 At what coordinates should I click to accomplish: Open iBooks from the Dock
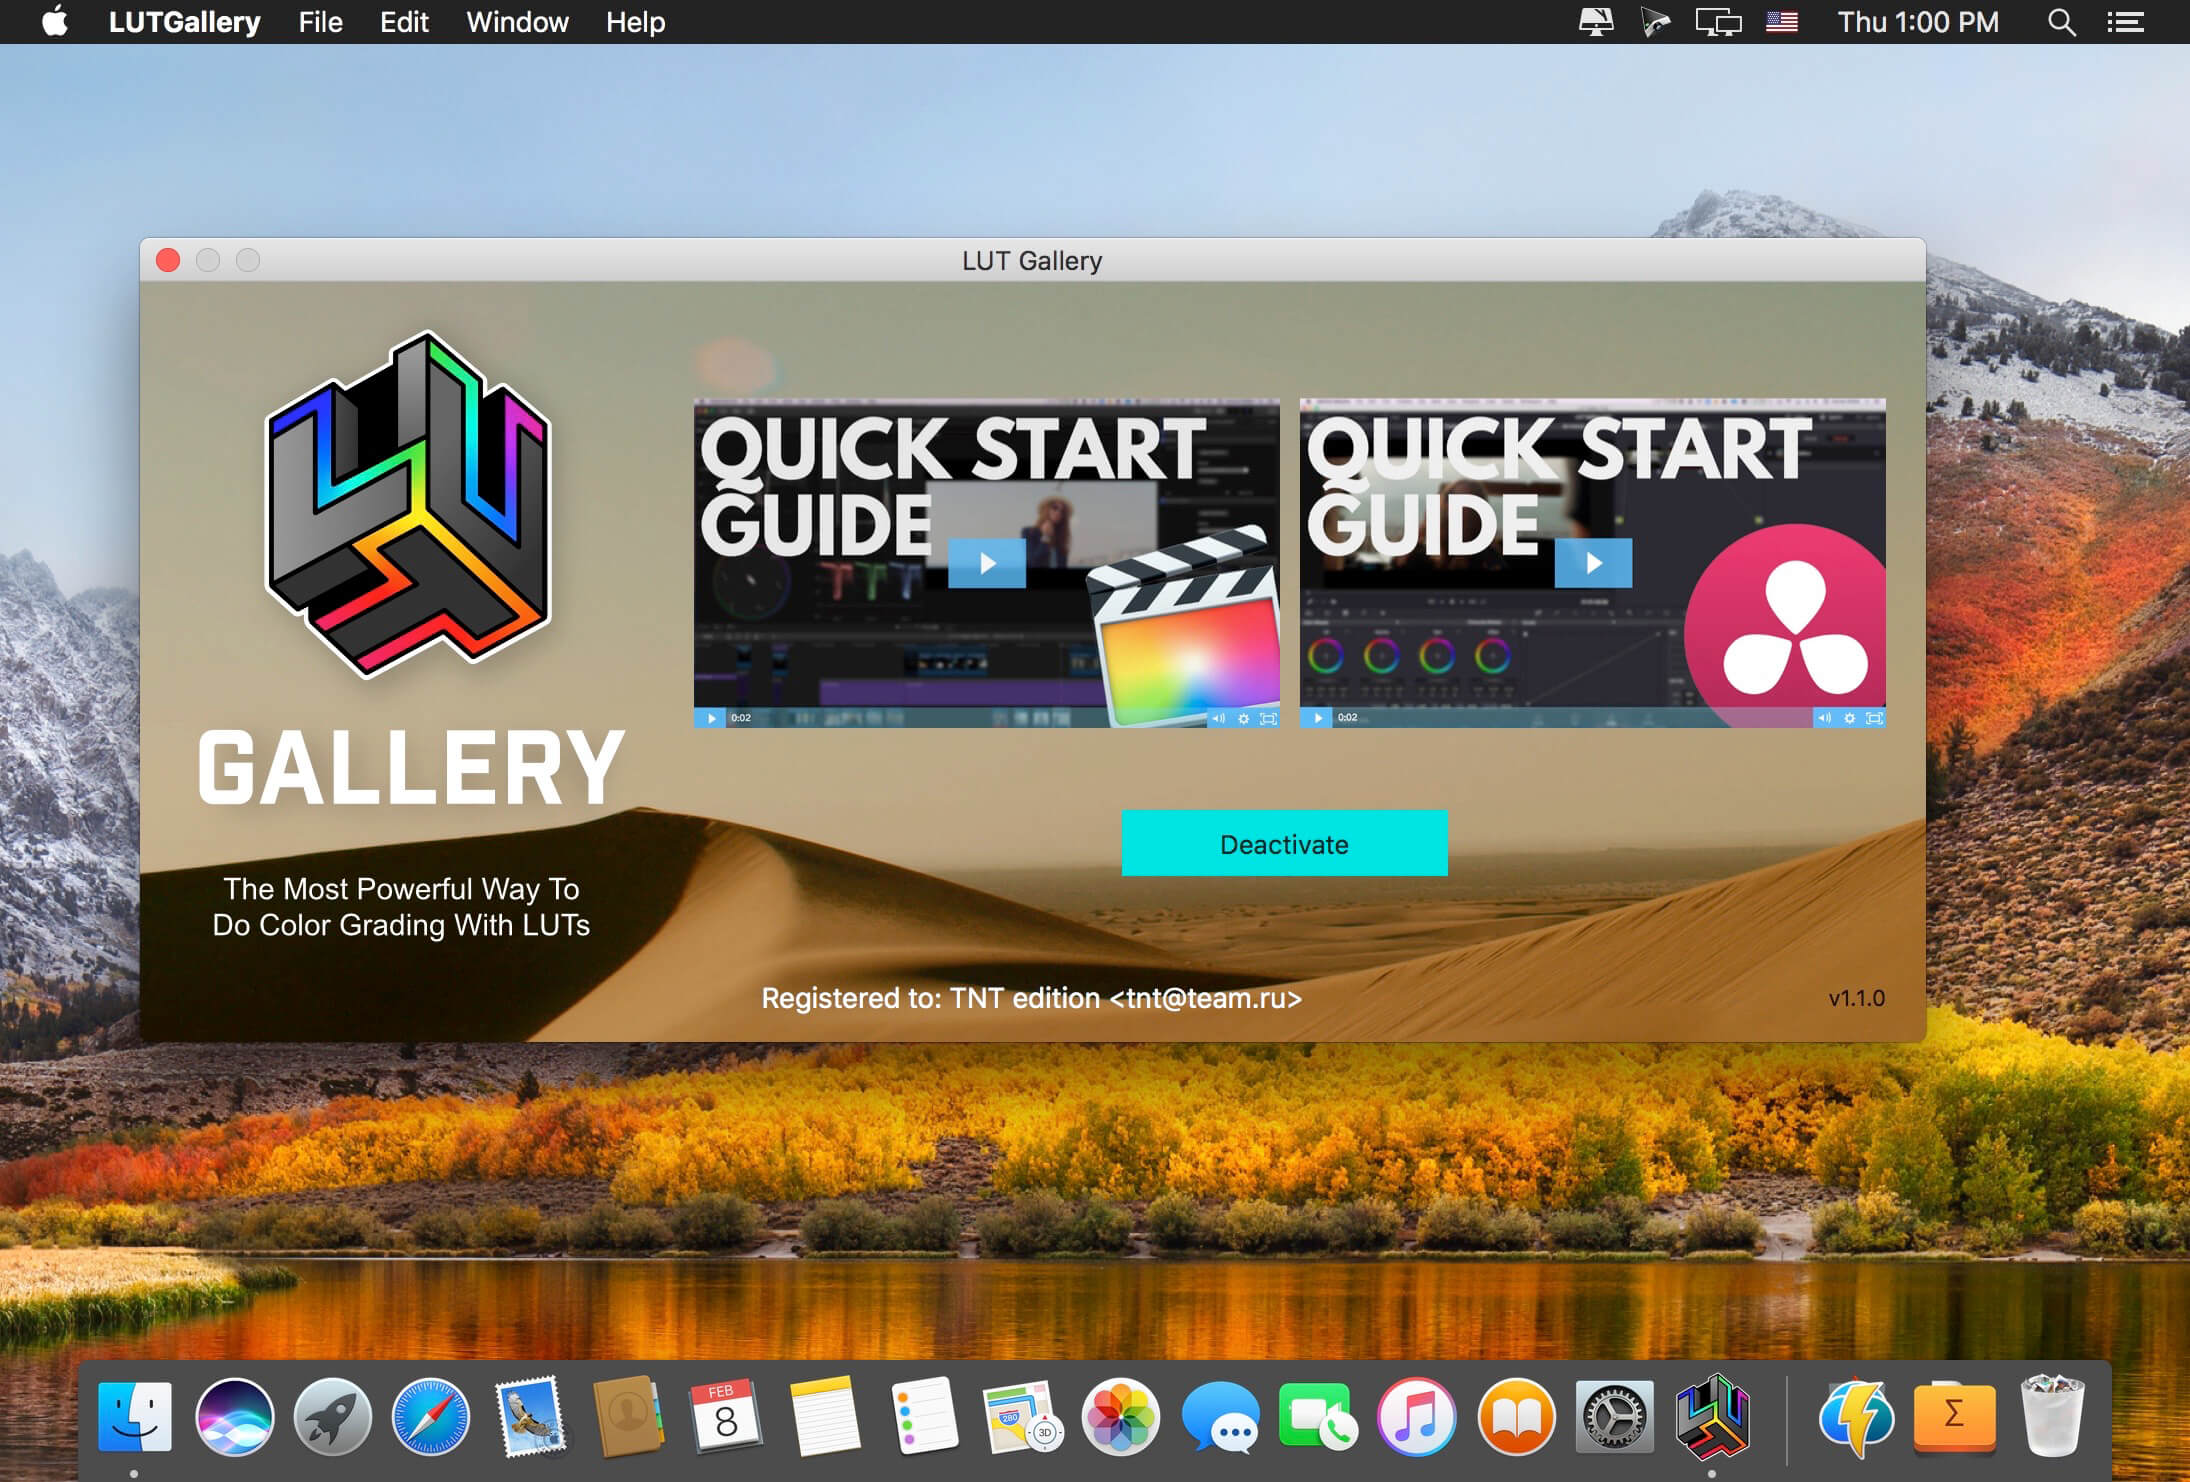coord(1516,1416)
